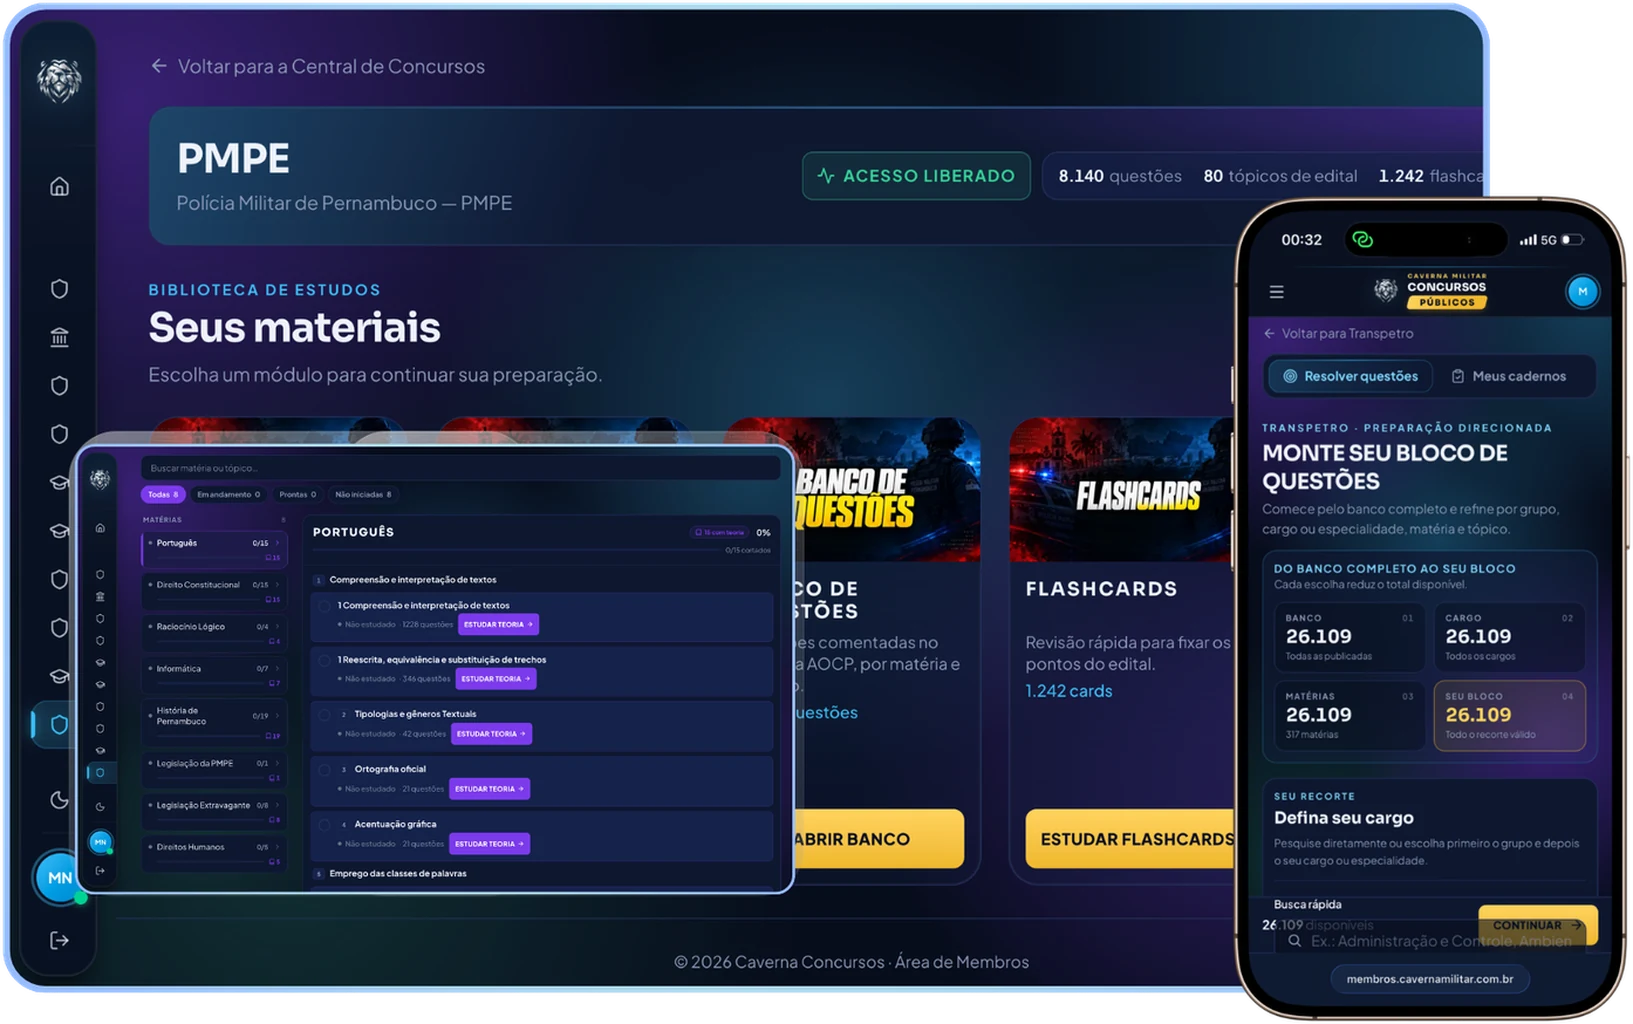
Task: Select the 'Todas 8' filter tab
Action: [x=163, y=495]
